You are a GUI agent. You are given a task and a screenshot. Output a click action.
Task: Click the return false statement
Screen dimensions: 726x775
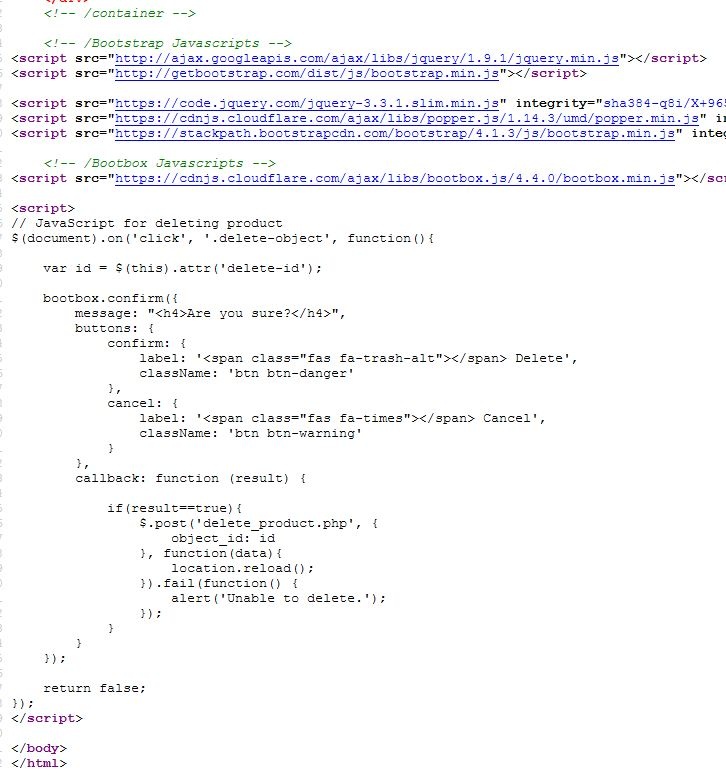pos(94,688)
